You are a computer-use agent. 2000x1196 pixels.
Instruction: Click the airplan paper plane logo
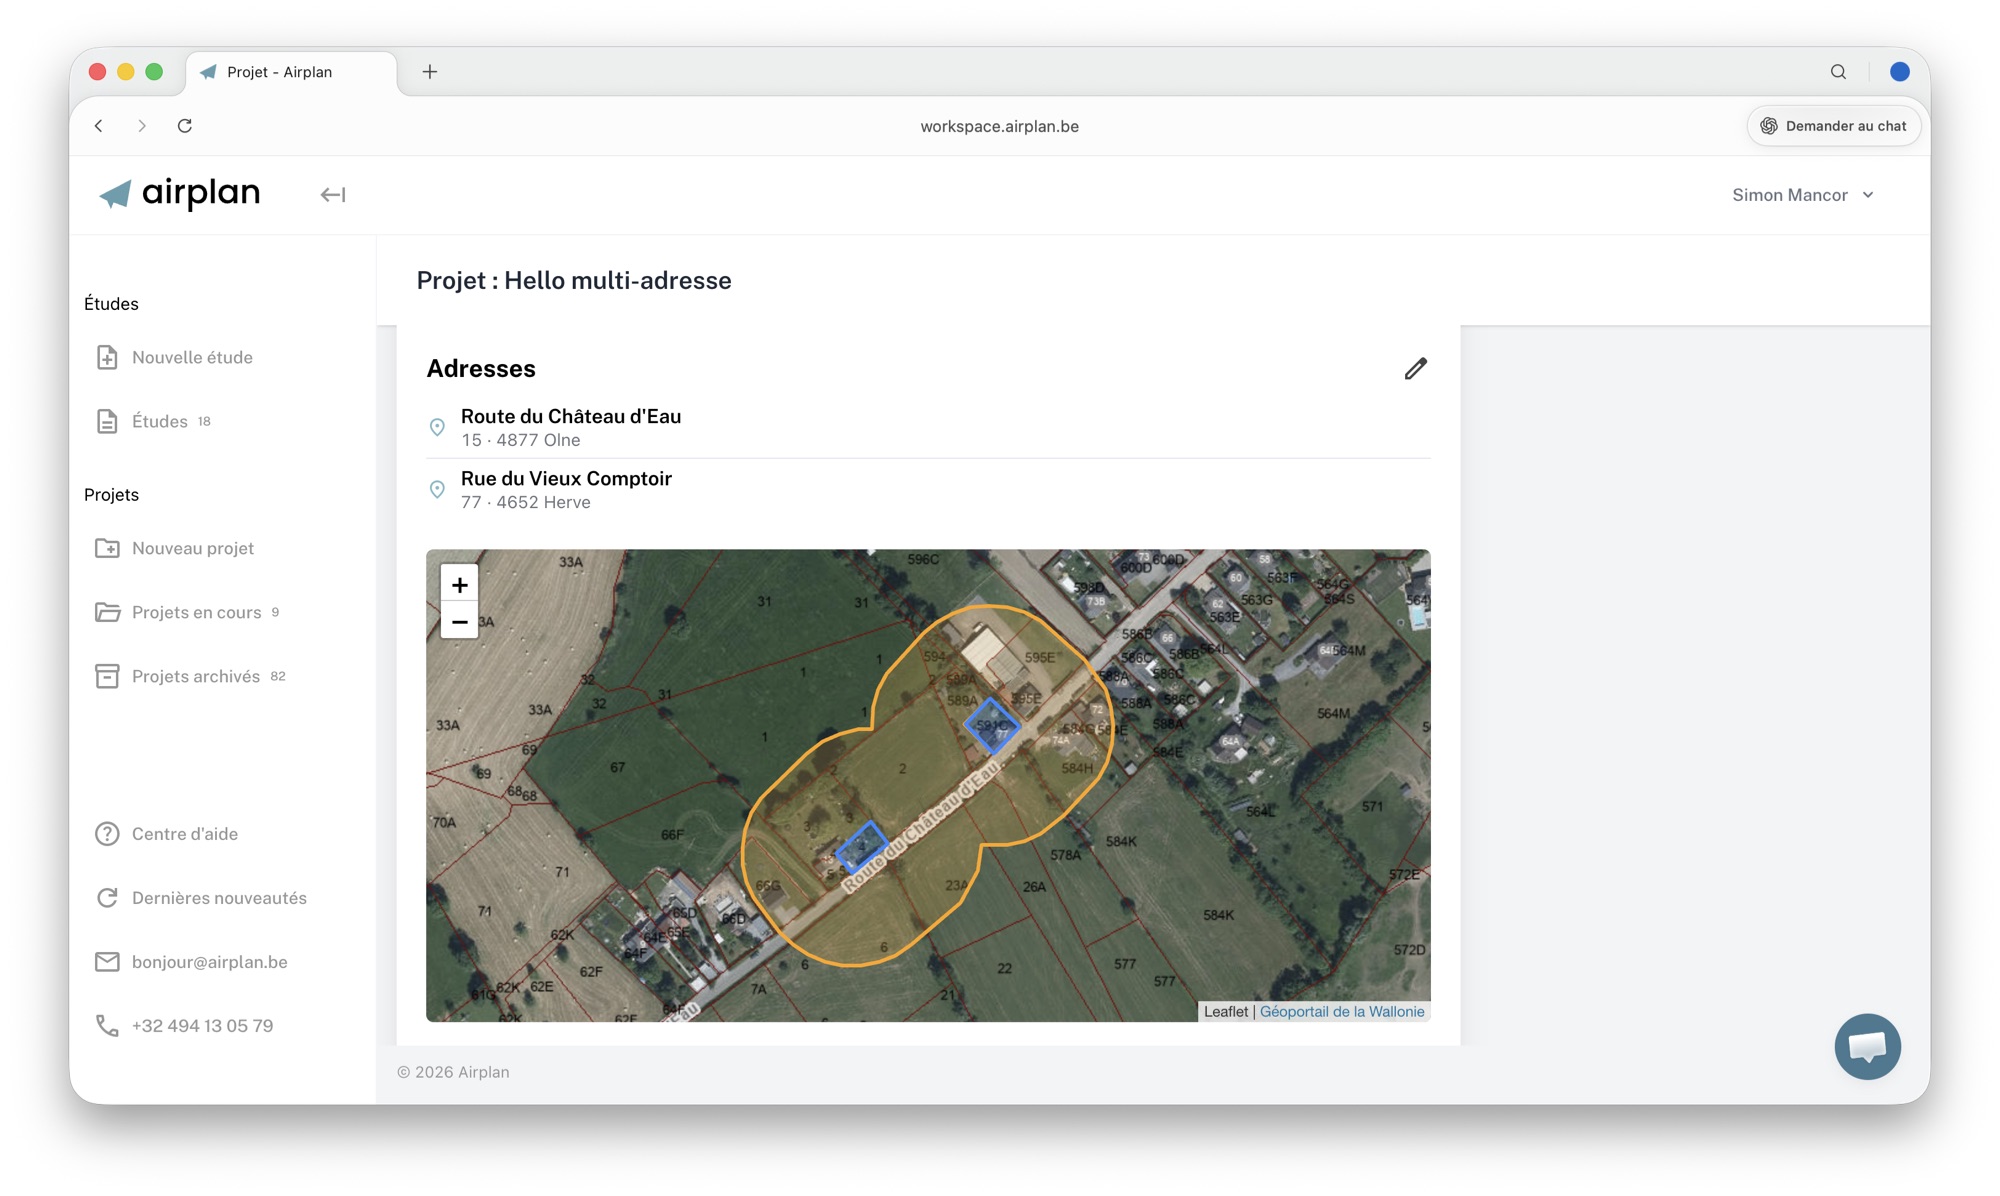(x=116, y=194)
